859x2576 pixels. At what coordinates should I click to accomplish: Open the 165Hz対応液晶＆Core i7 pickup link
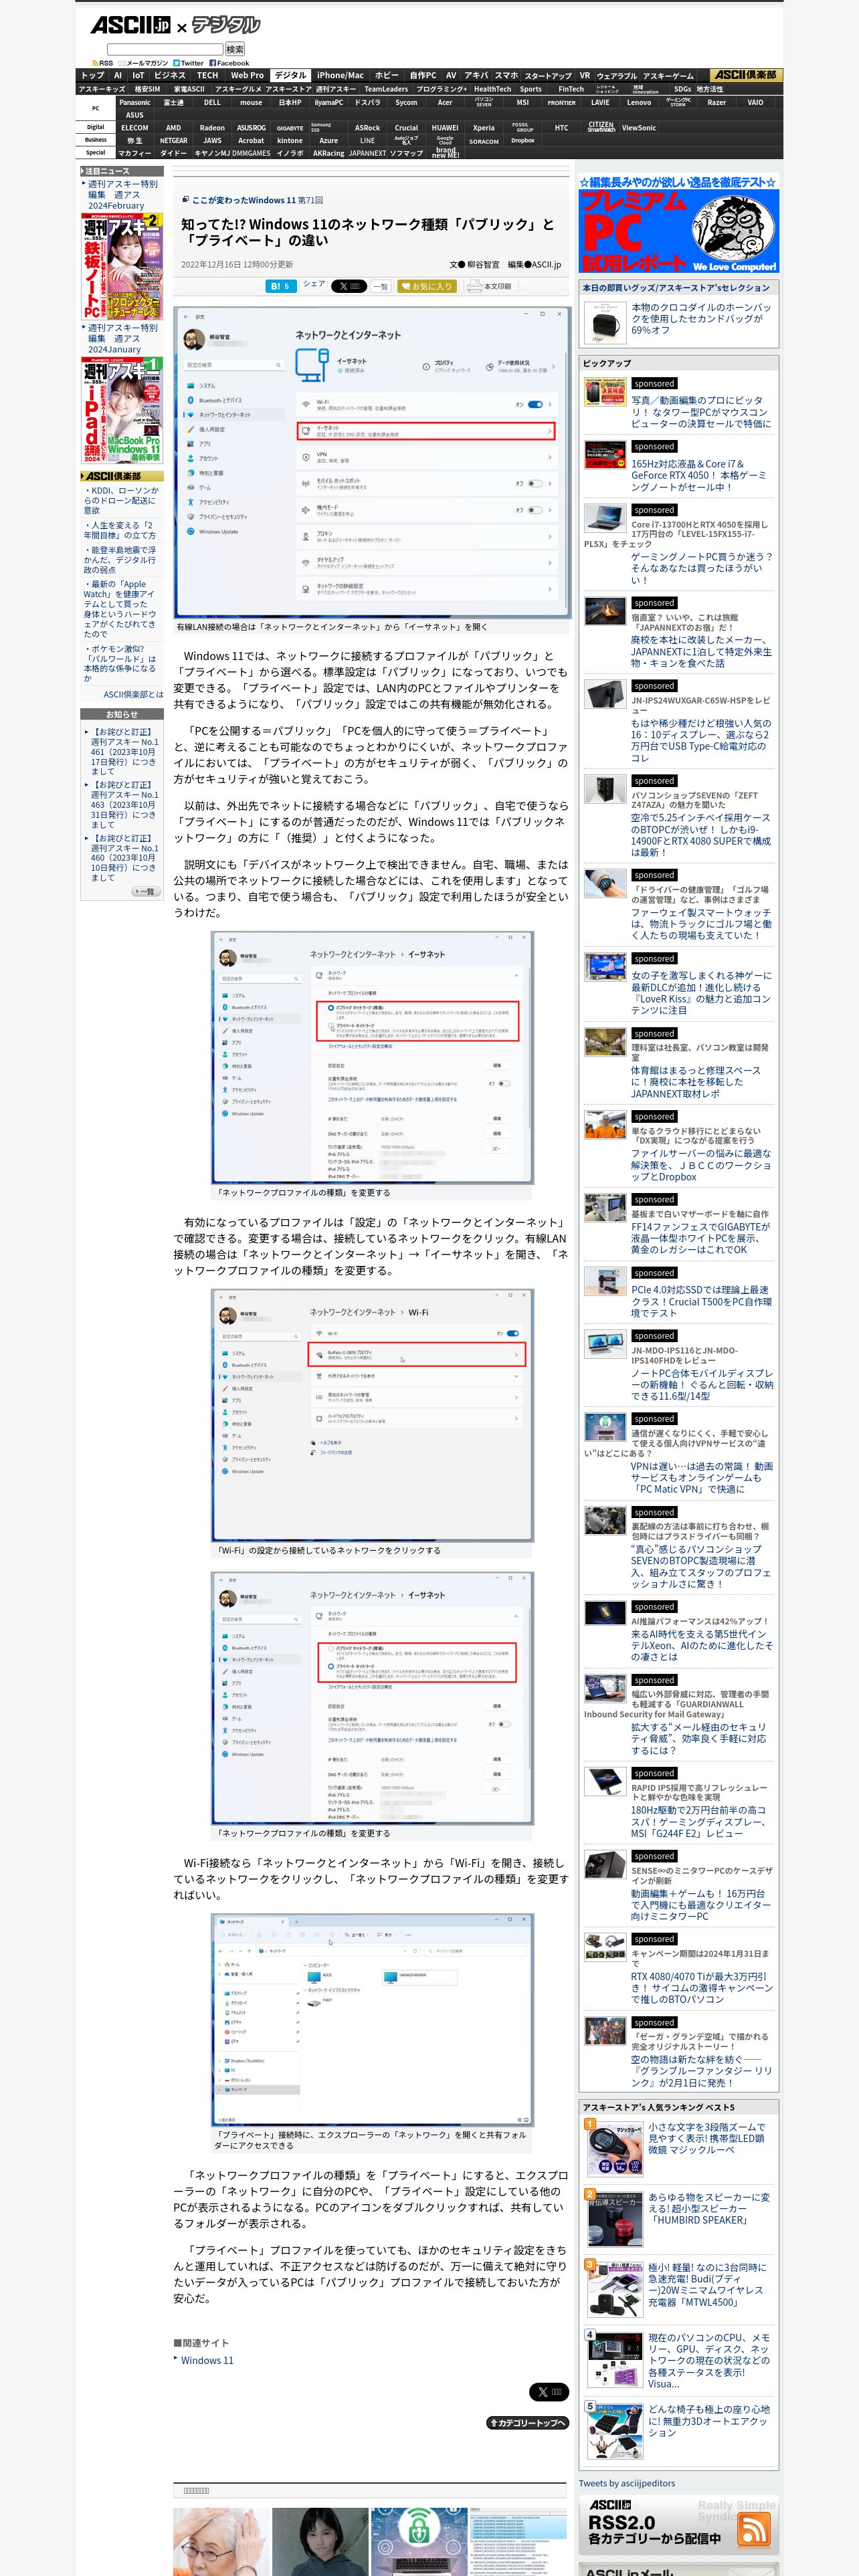(x=699, y=476)
